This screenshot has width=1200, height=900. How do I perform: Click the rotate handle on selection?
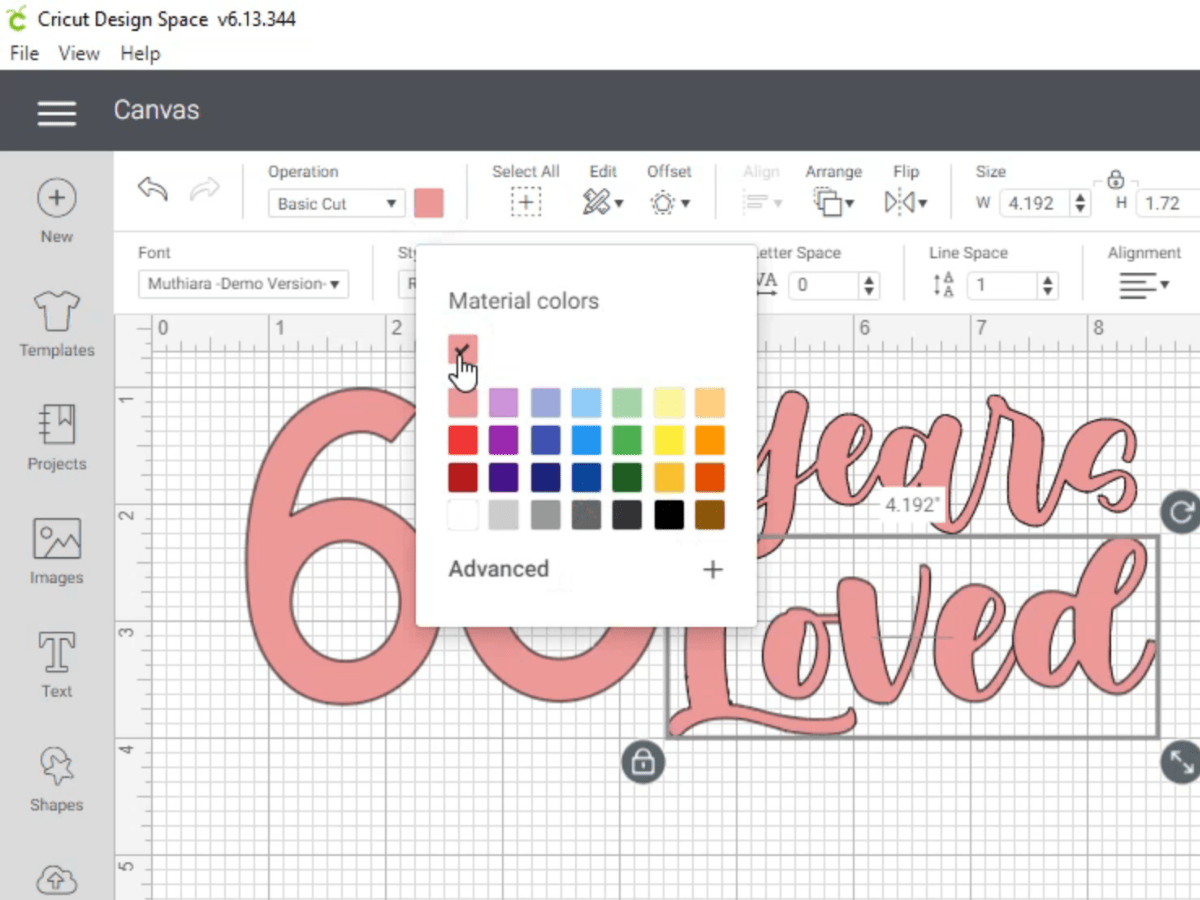click(x=1180, y=514)
